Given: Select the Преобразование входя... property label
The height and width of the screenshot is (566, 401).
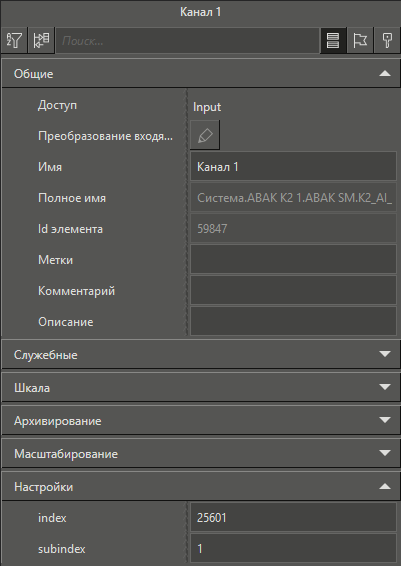Looking at the screenshot, I should 105,136.
